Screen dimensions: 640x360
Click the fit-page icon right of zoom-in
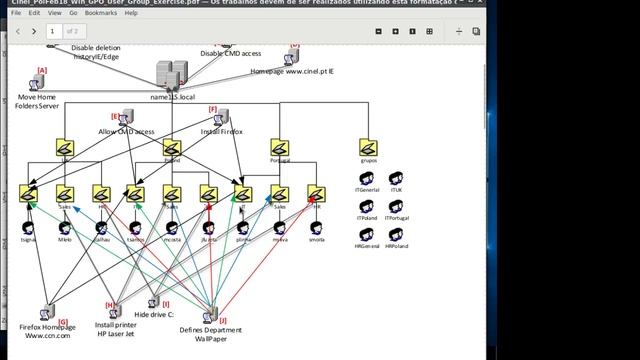pos(413,31)
